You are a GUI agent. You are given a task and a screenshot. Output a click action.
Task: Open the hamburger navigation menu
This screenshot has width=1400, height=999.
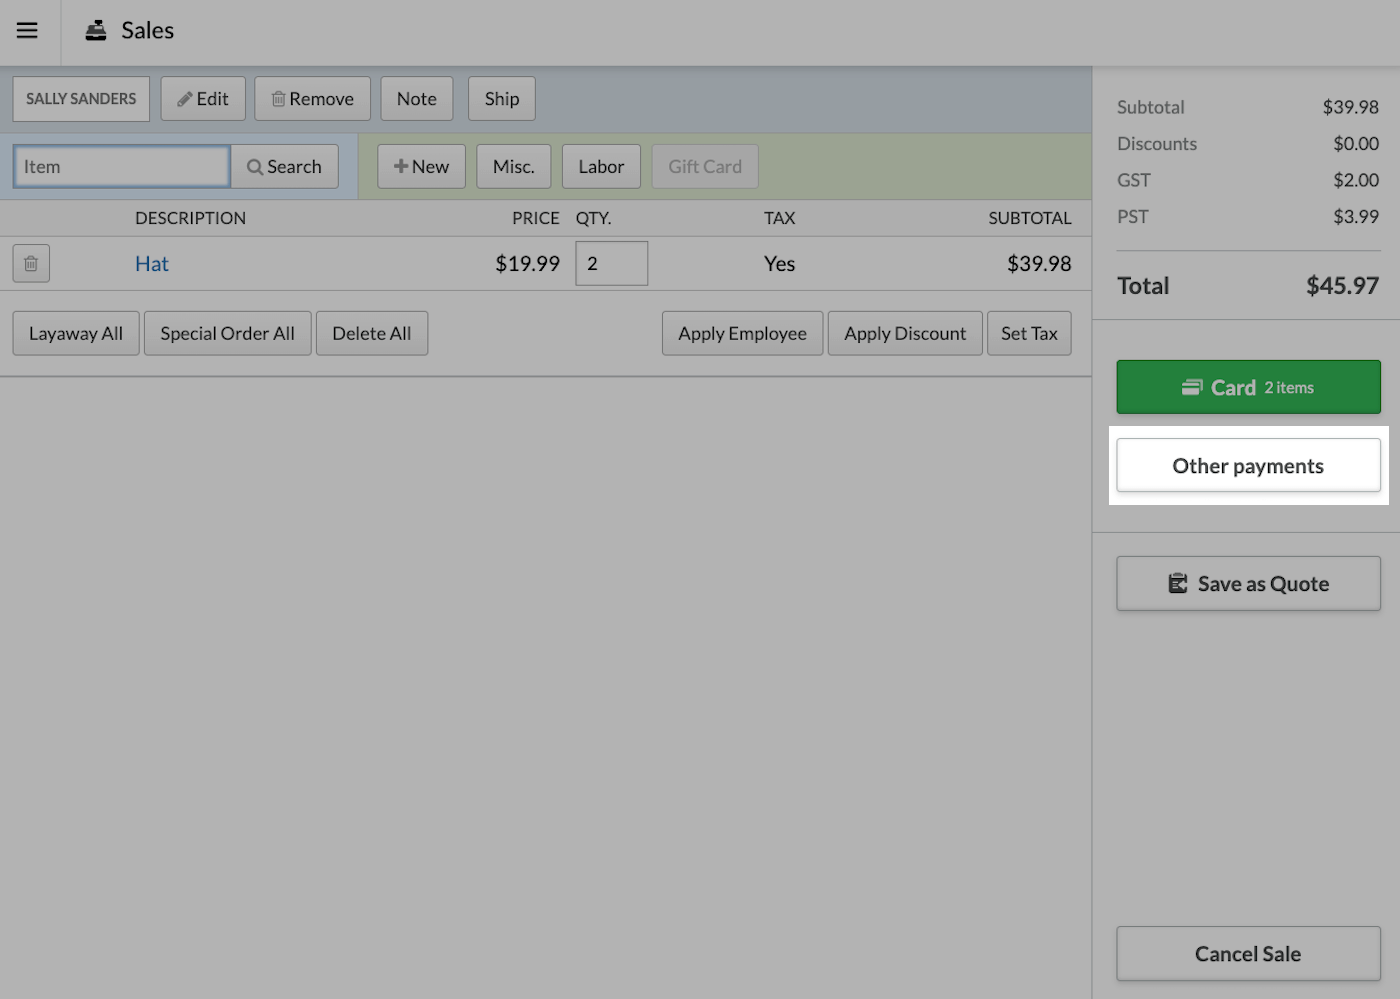[27, 30]
